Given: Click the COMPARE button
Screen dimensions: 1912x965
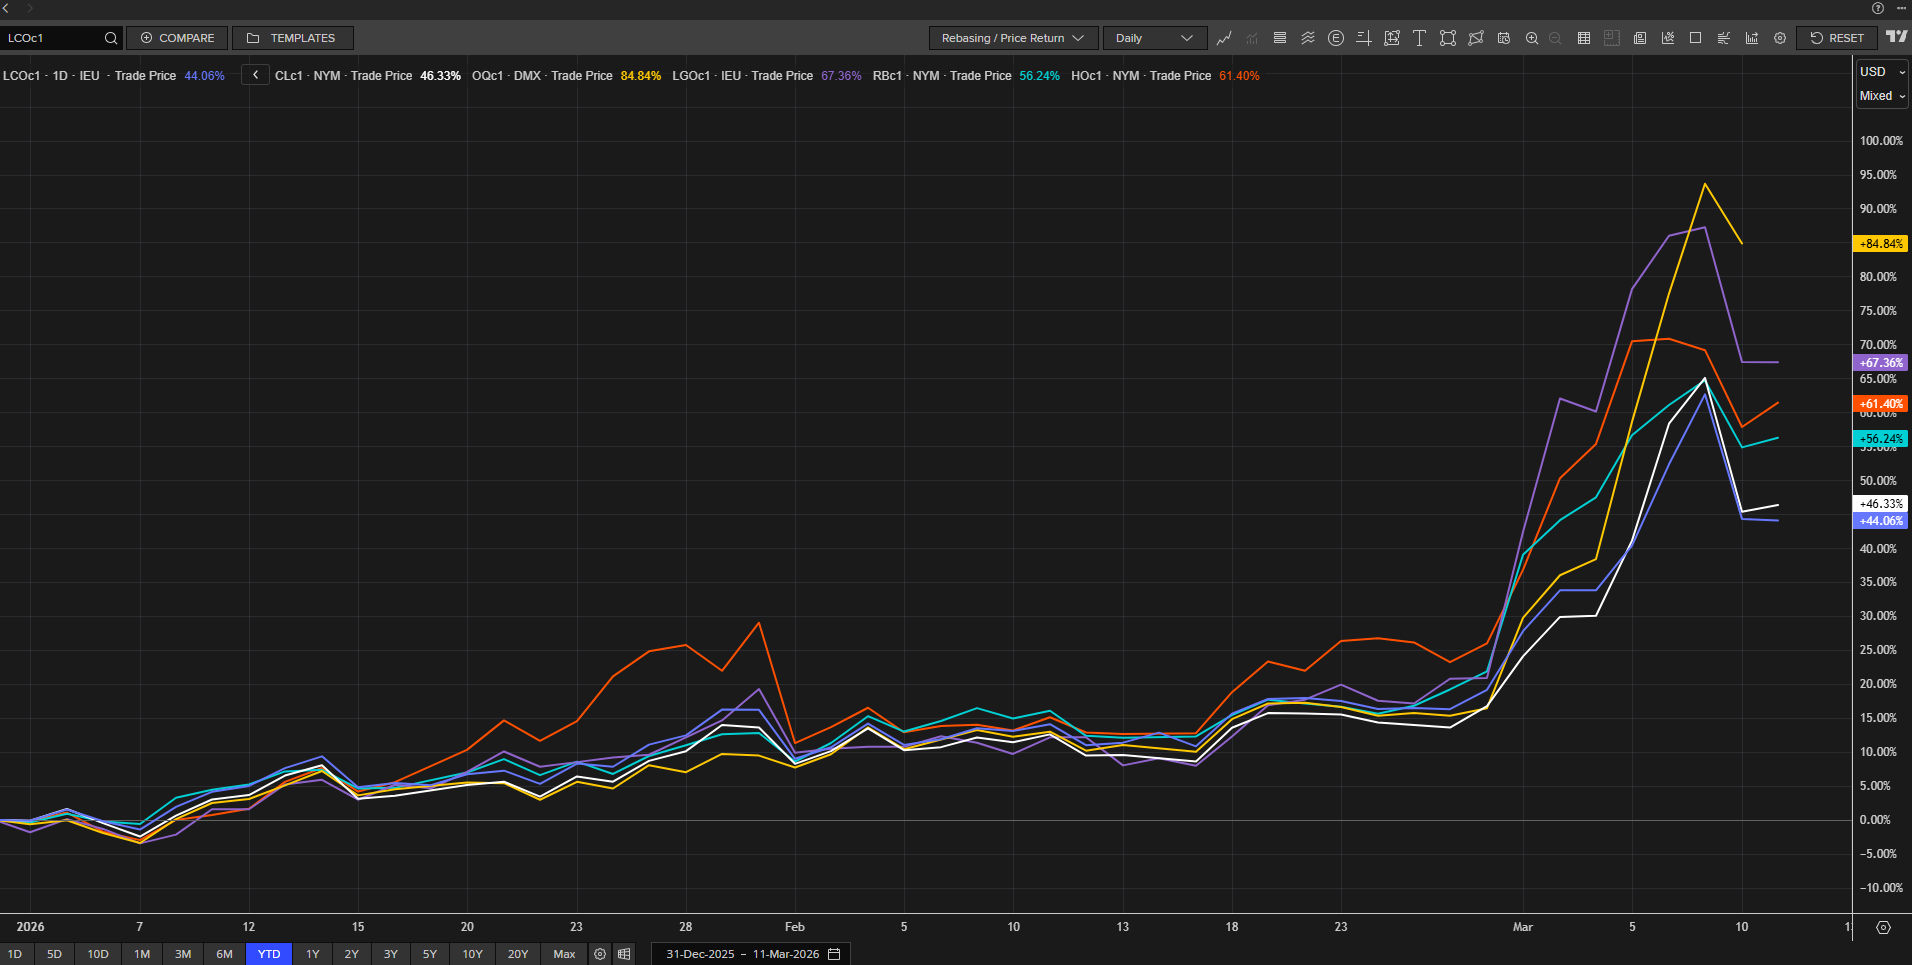Looking at the screenshot, I should coord(177,38).
